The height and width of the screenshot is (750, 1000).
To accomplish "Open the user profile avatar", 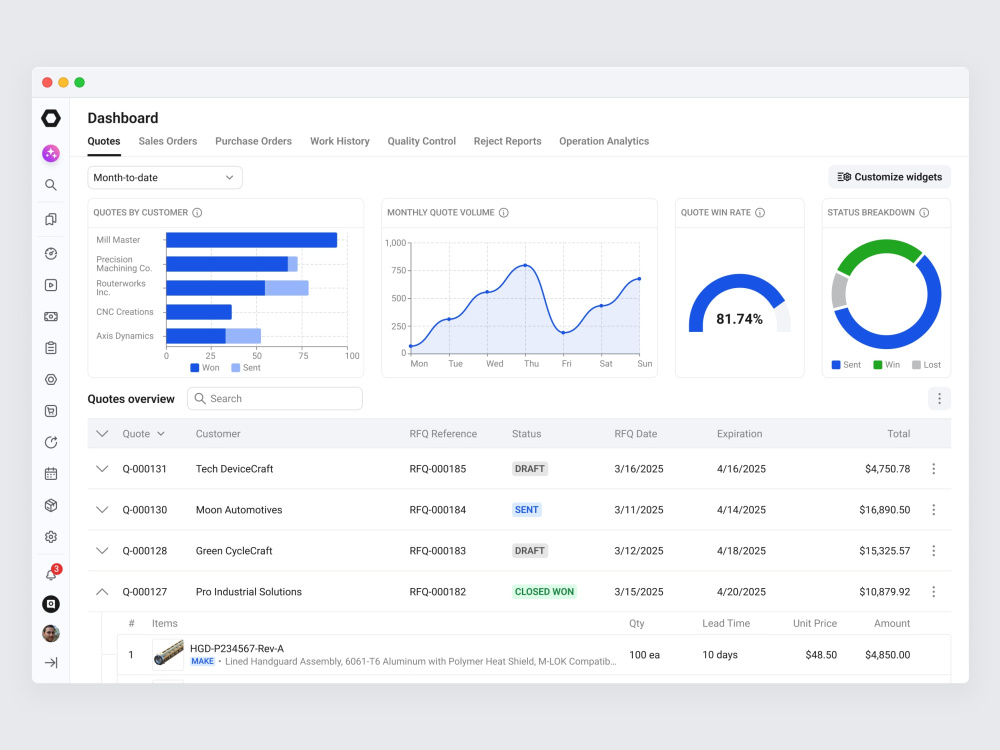I will pyautogui.click(x=51, y=633).
